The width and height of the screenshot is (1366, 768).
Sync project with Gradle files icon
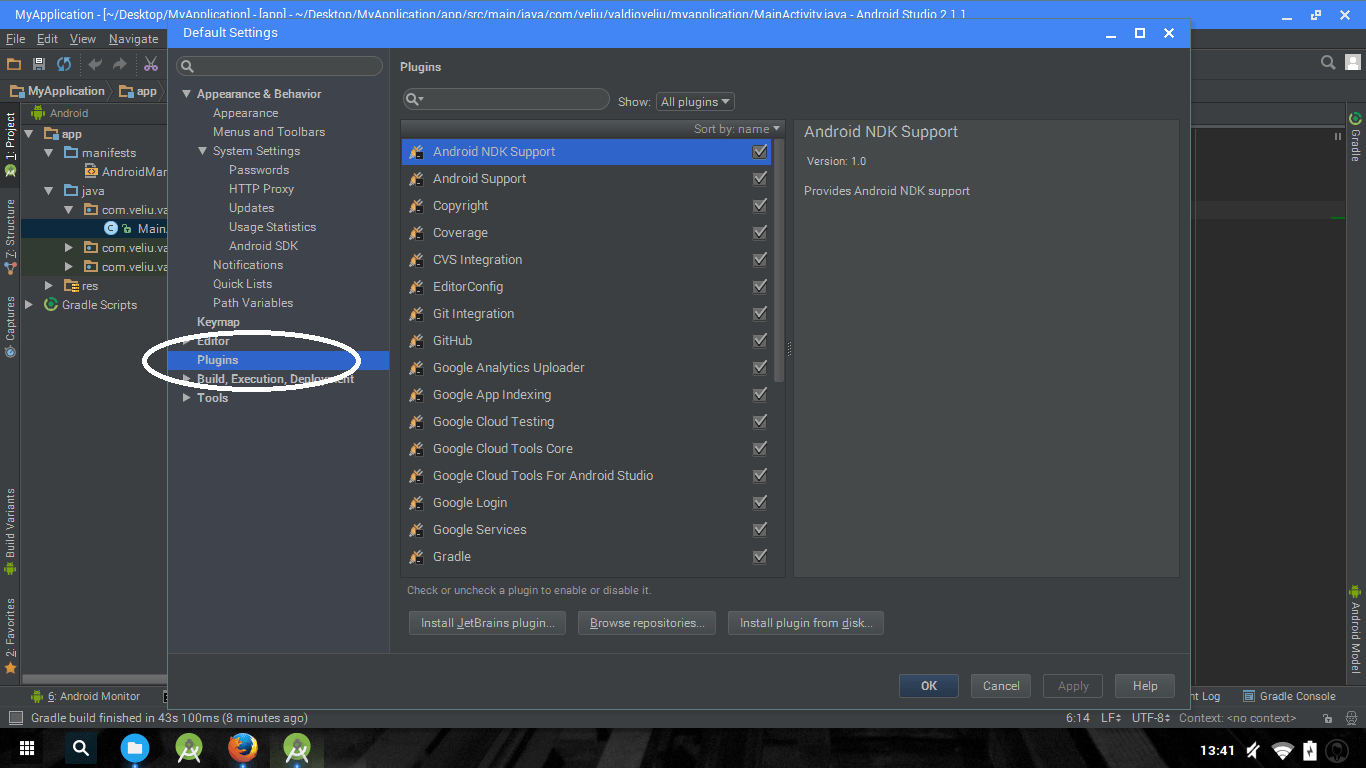pos(62,63)
